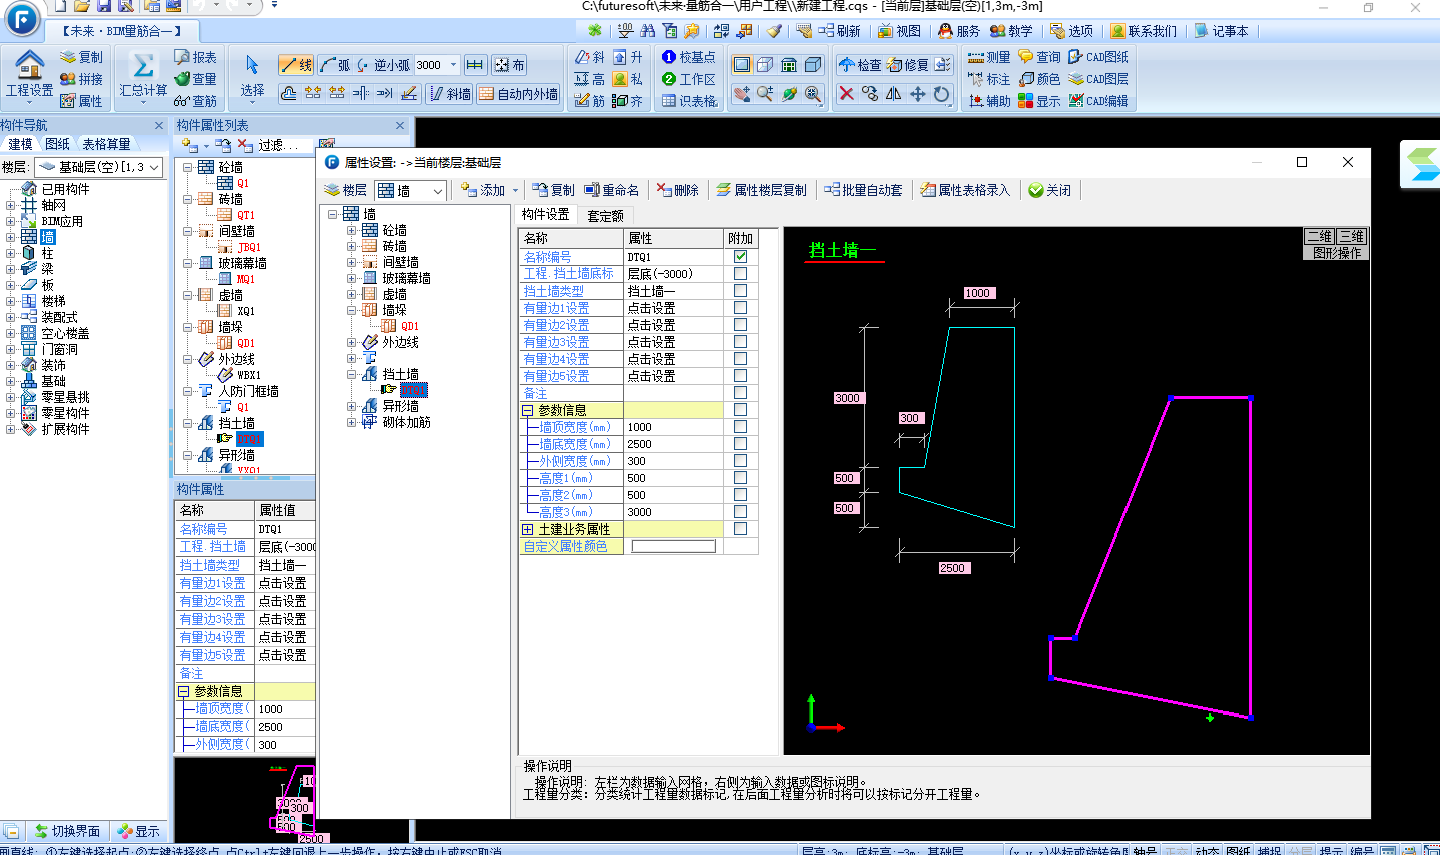
Task: Click the 关闭 close button in dialog toolbar
Action: [1049, 190]
